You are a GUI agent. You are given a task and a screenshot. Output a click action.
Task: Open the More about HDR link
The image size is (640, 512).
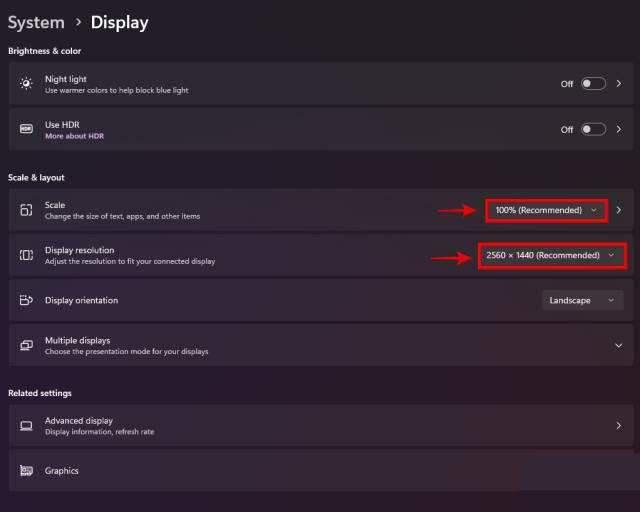coord(74,136)
